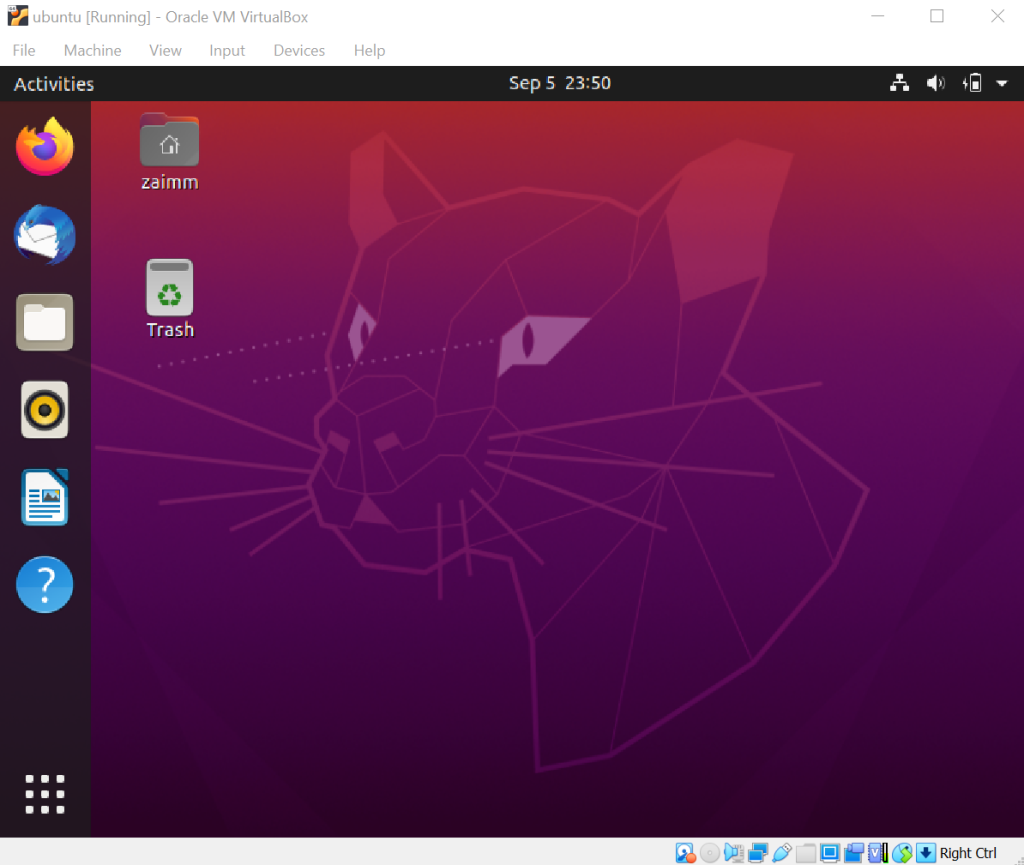1024x865 pixels.
Task: Click the volume speaker icon in top bar
Action: [x=936, y=84]
